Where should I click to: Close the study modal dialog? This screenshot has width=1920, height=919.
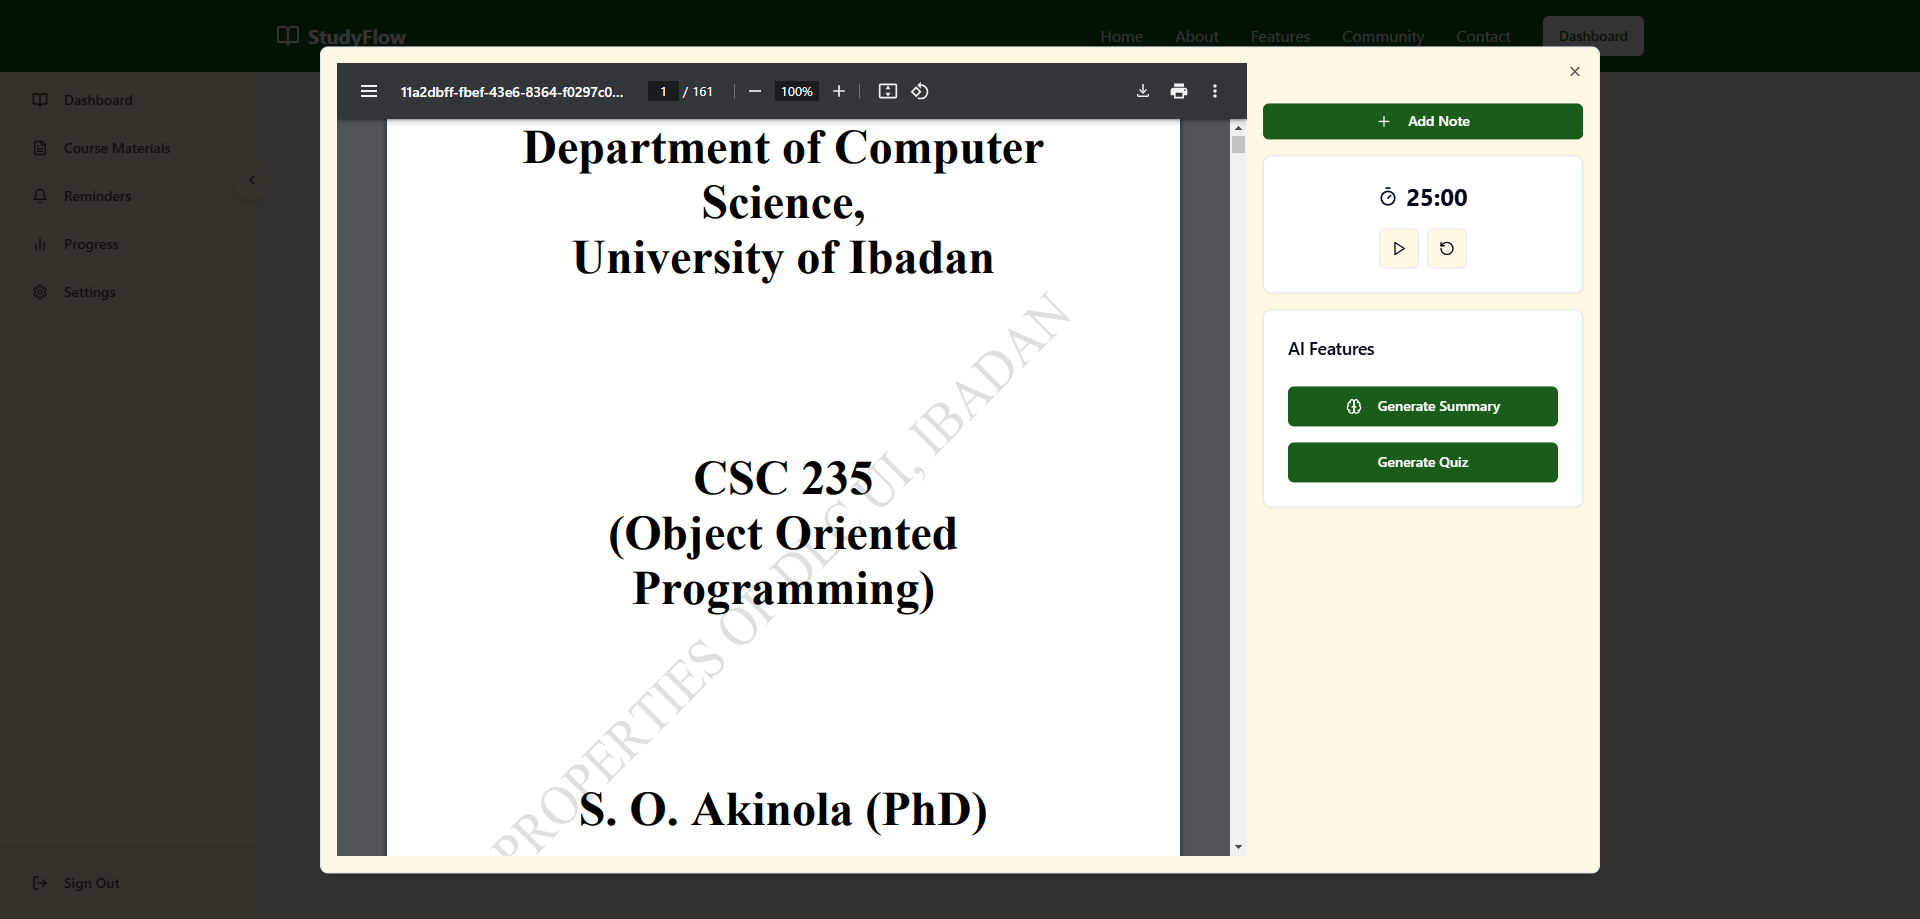(x=1575, y=71)
